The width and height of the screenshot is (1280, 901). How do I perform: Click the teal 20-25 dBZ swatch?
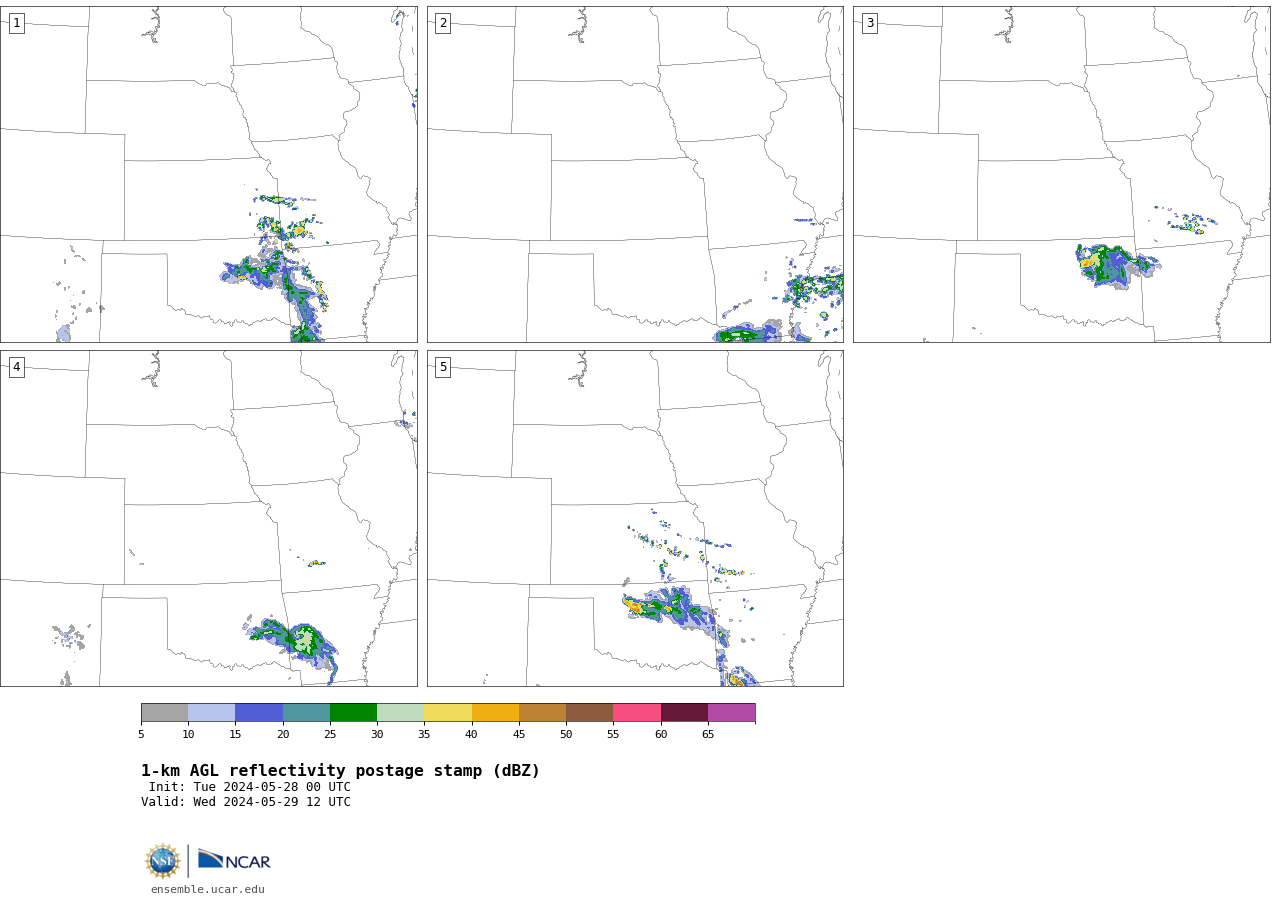click(x=306, y=712)
